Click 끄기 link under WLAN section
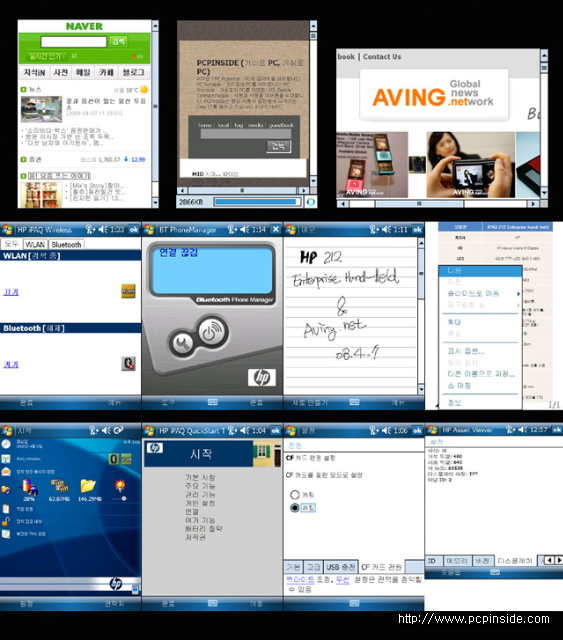Image resolution: width=563 pixels, height=640 pixels. click(x=11, y=292)
